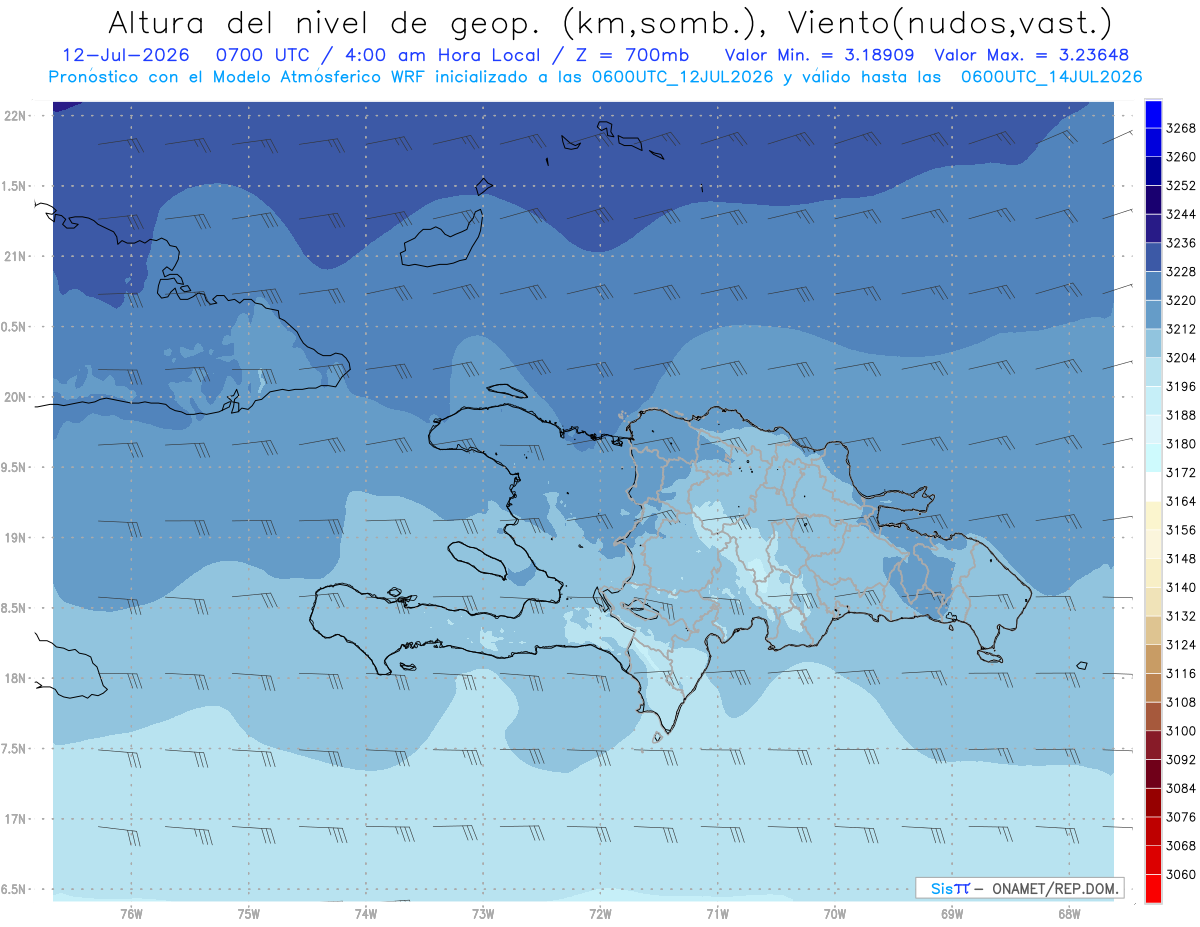Click the '1.5N' latitude label
This screenshot has height=927, width=1200.
14,186
